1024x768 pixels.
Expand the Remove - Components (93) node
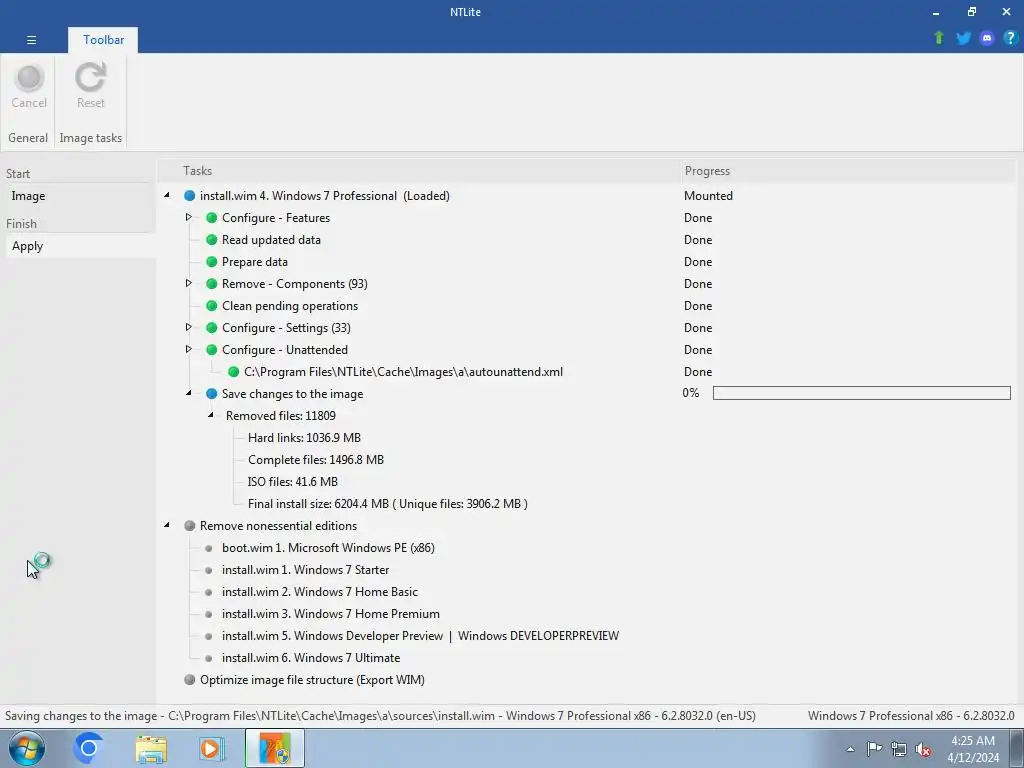188,283
